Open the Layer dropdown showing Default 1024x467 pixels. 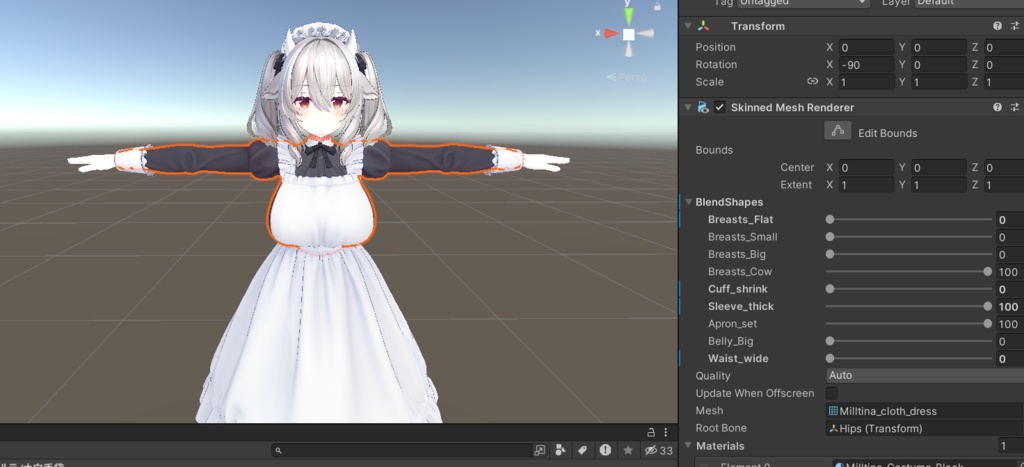tap(969, 3)
